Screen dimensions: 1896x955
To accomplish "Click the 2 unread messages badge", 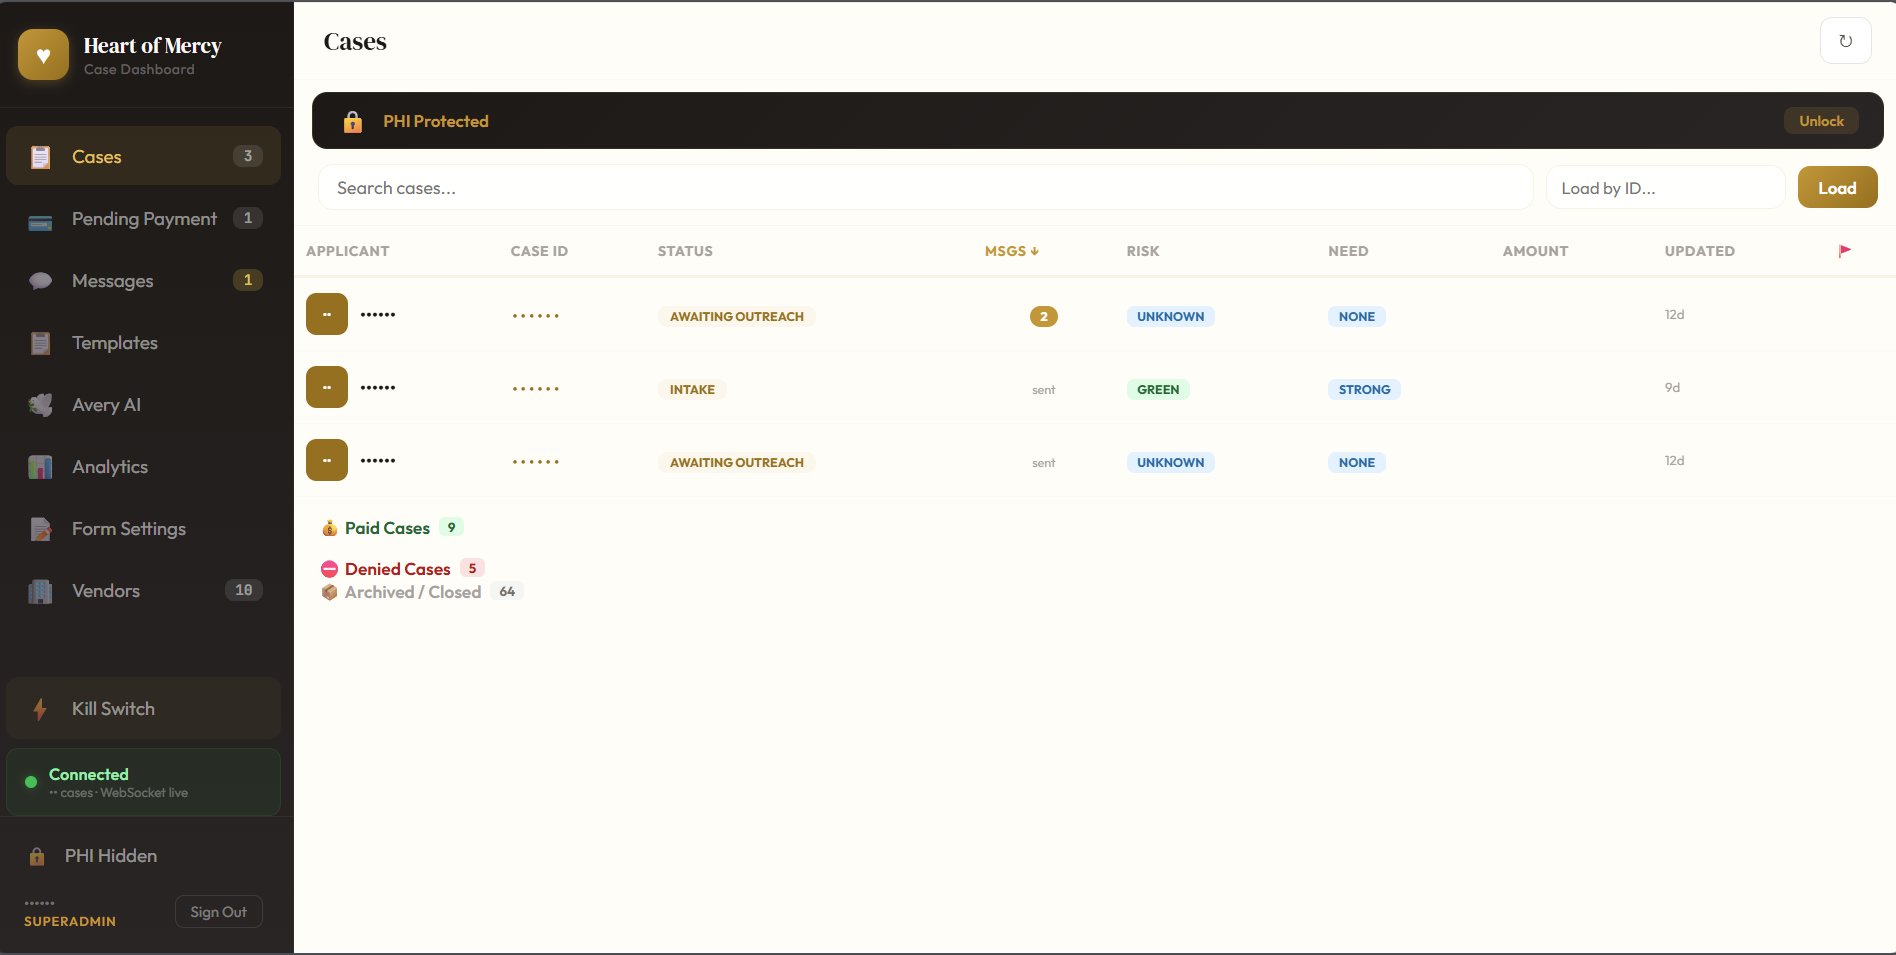I will [x=1043, y=316].
